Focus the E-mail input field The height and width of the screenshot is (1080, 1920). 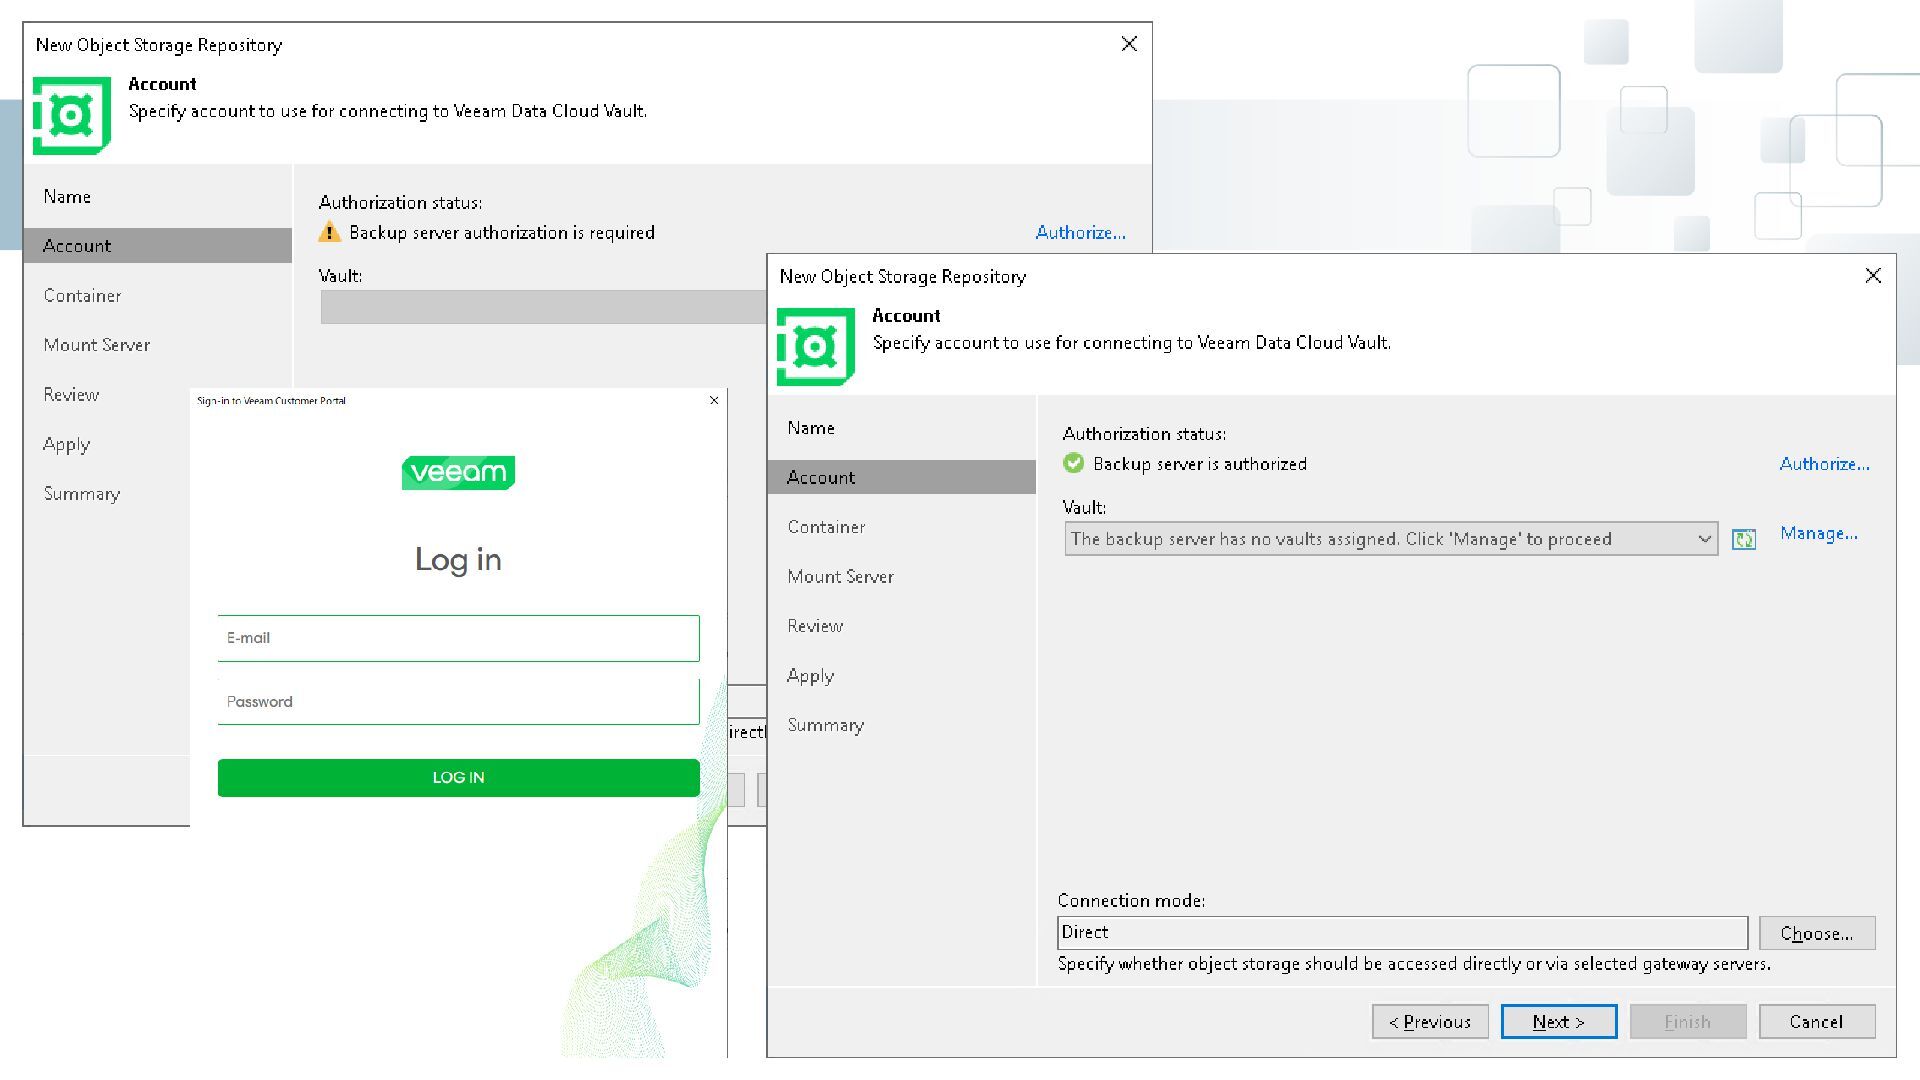click(458, 638)
